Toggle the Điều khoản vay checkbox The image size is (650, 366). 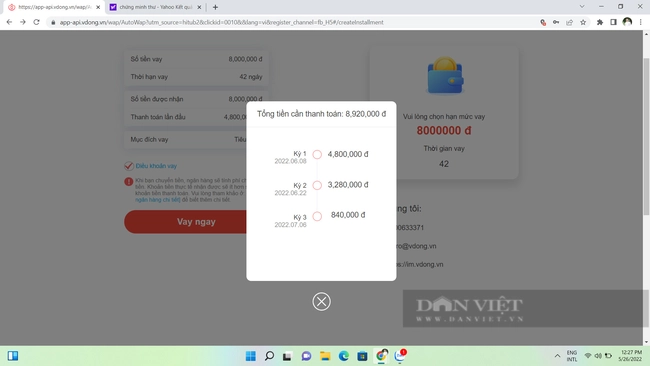(129, 166)
